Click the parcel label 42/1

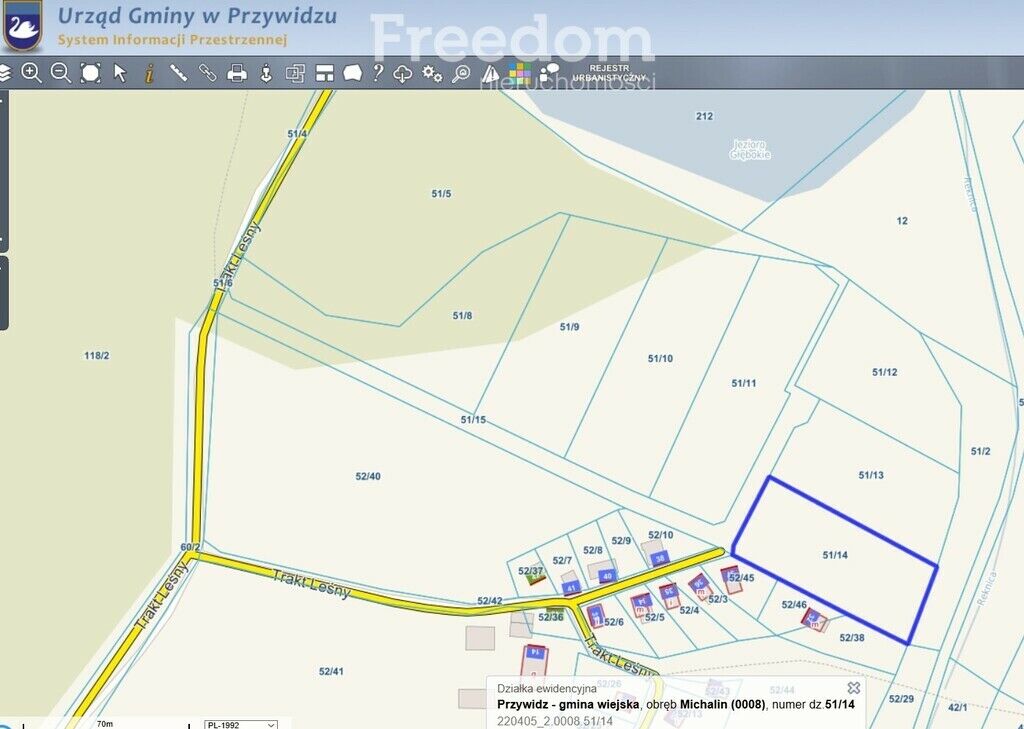958,707
